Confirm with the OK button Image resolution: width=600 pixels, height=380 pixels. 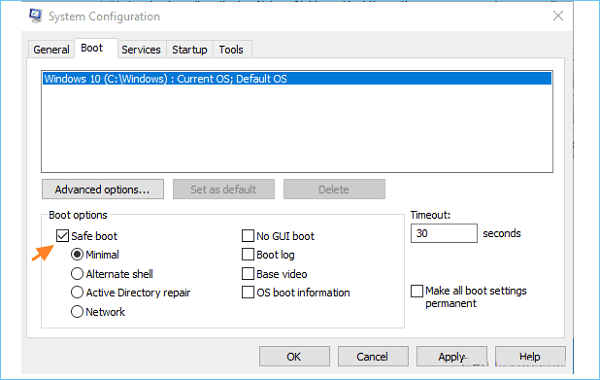(294, 357)
